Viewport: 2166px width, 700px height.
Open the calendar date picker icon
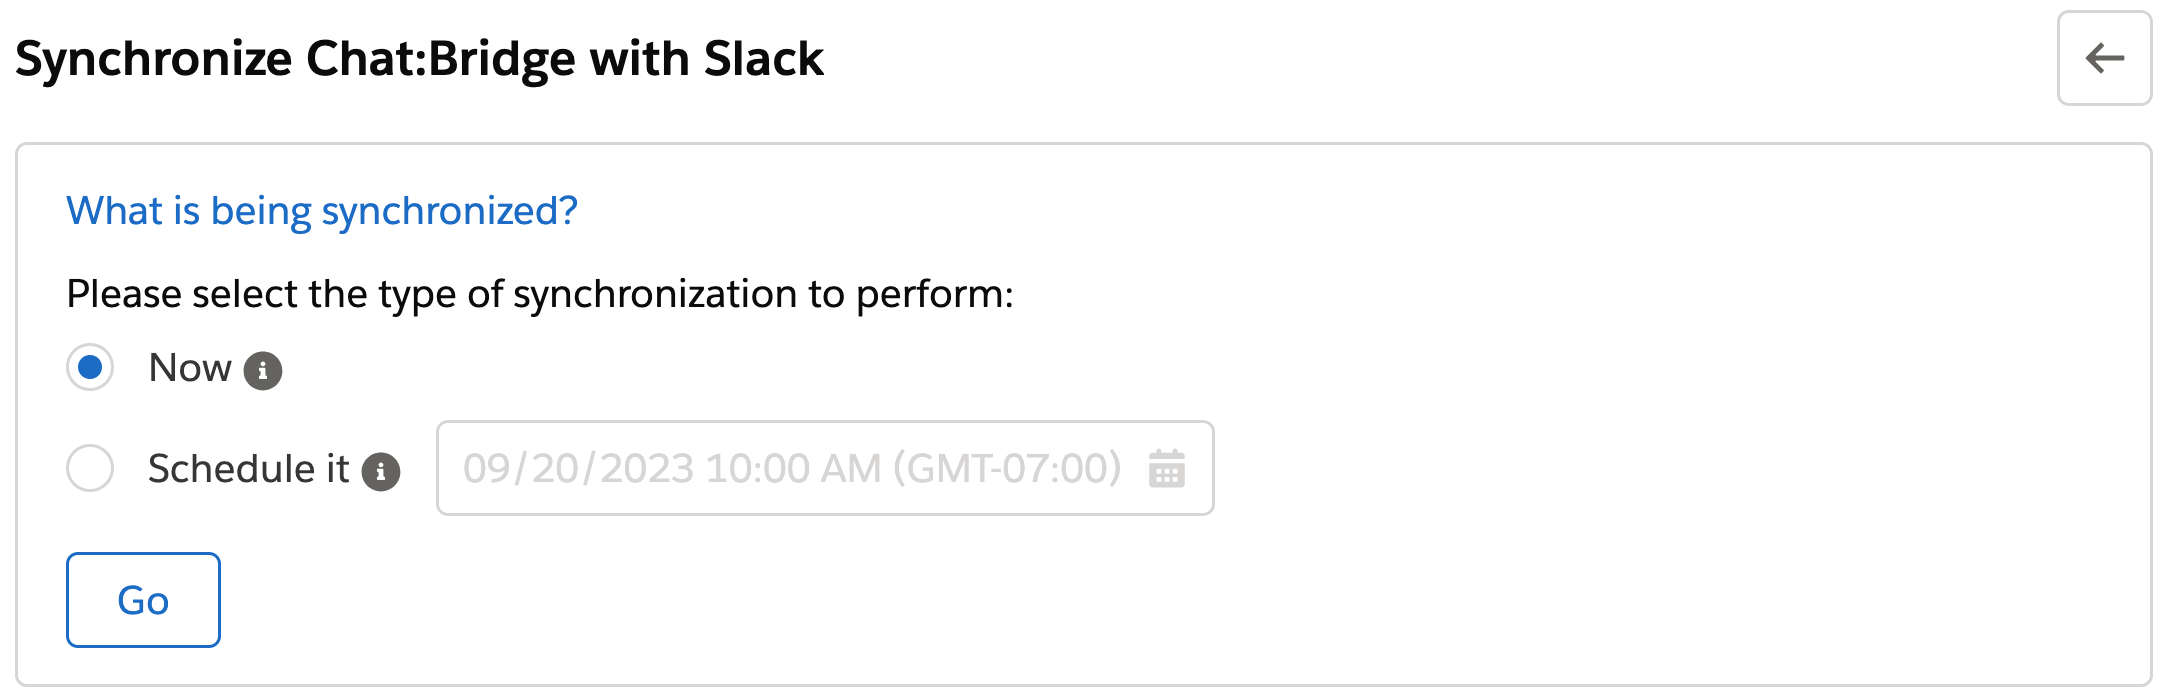point(1166,469)
